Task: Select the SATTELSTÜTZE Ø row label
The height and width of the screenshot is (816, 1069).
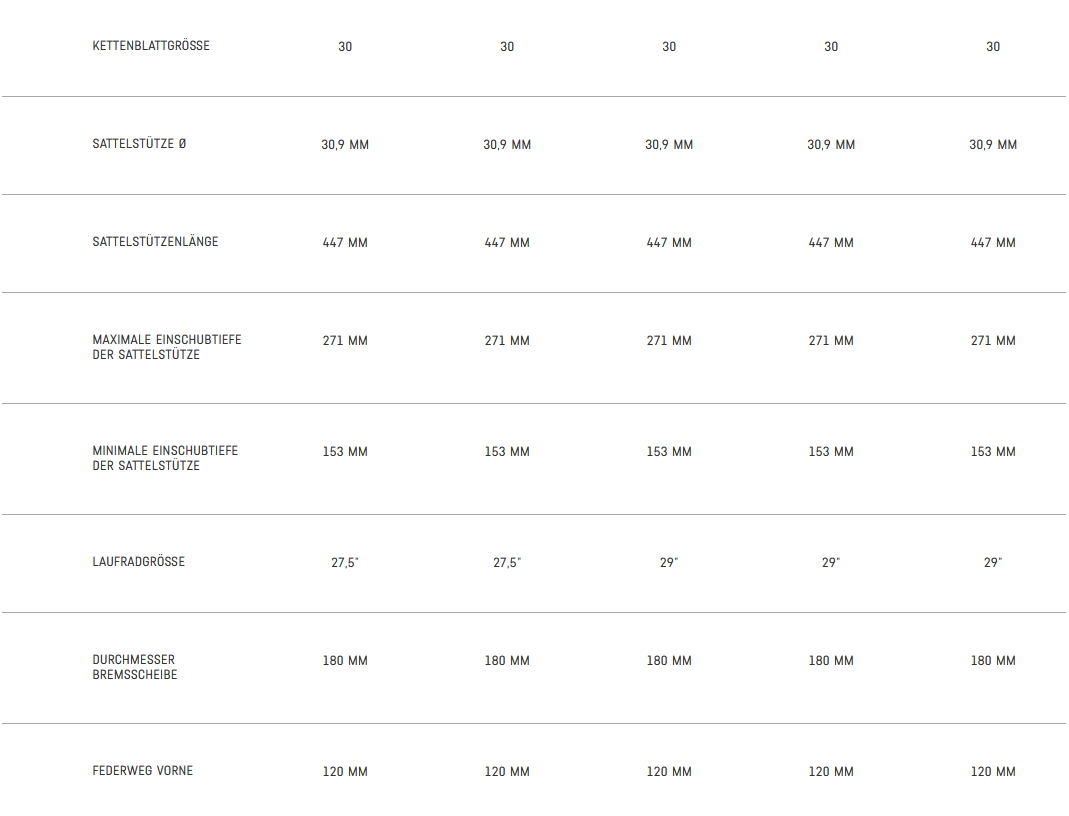Action: pyautogui.click(x=140, y=144)
